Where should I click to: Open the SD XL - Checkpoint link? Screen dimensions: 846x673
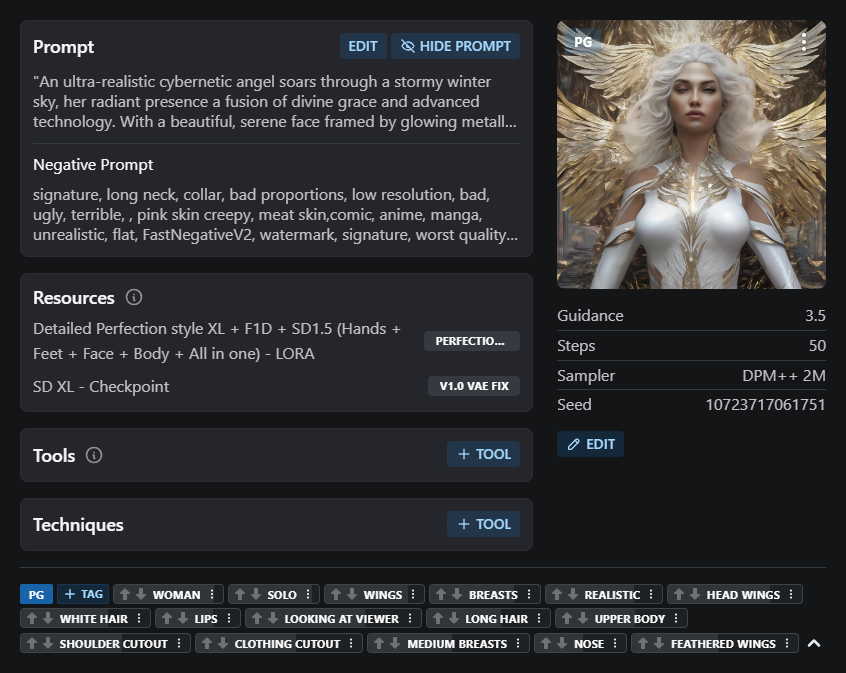point(101,387)
